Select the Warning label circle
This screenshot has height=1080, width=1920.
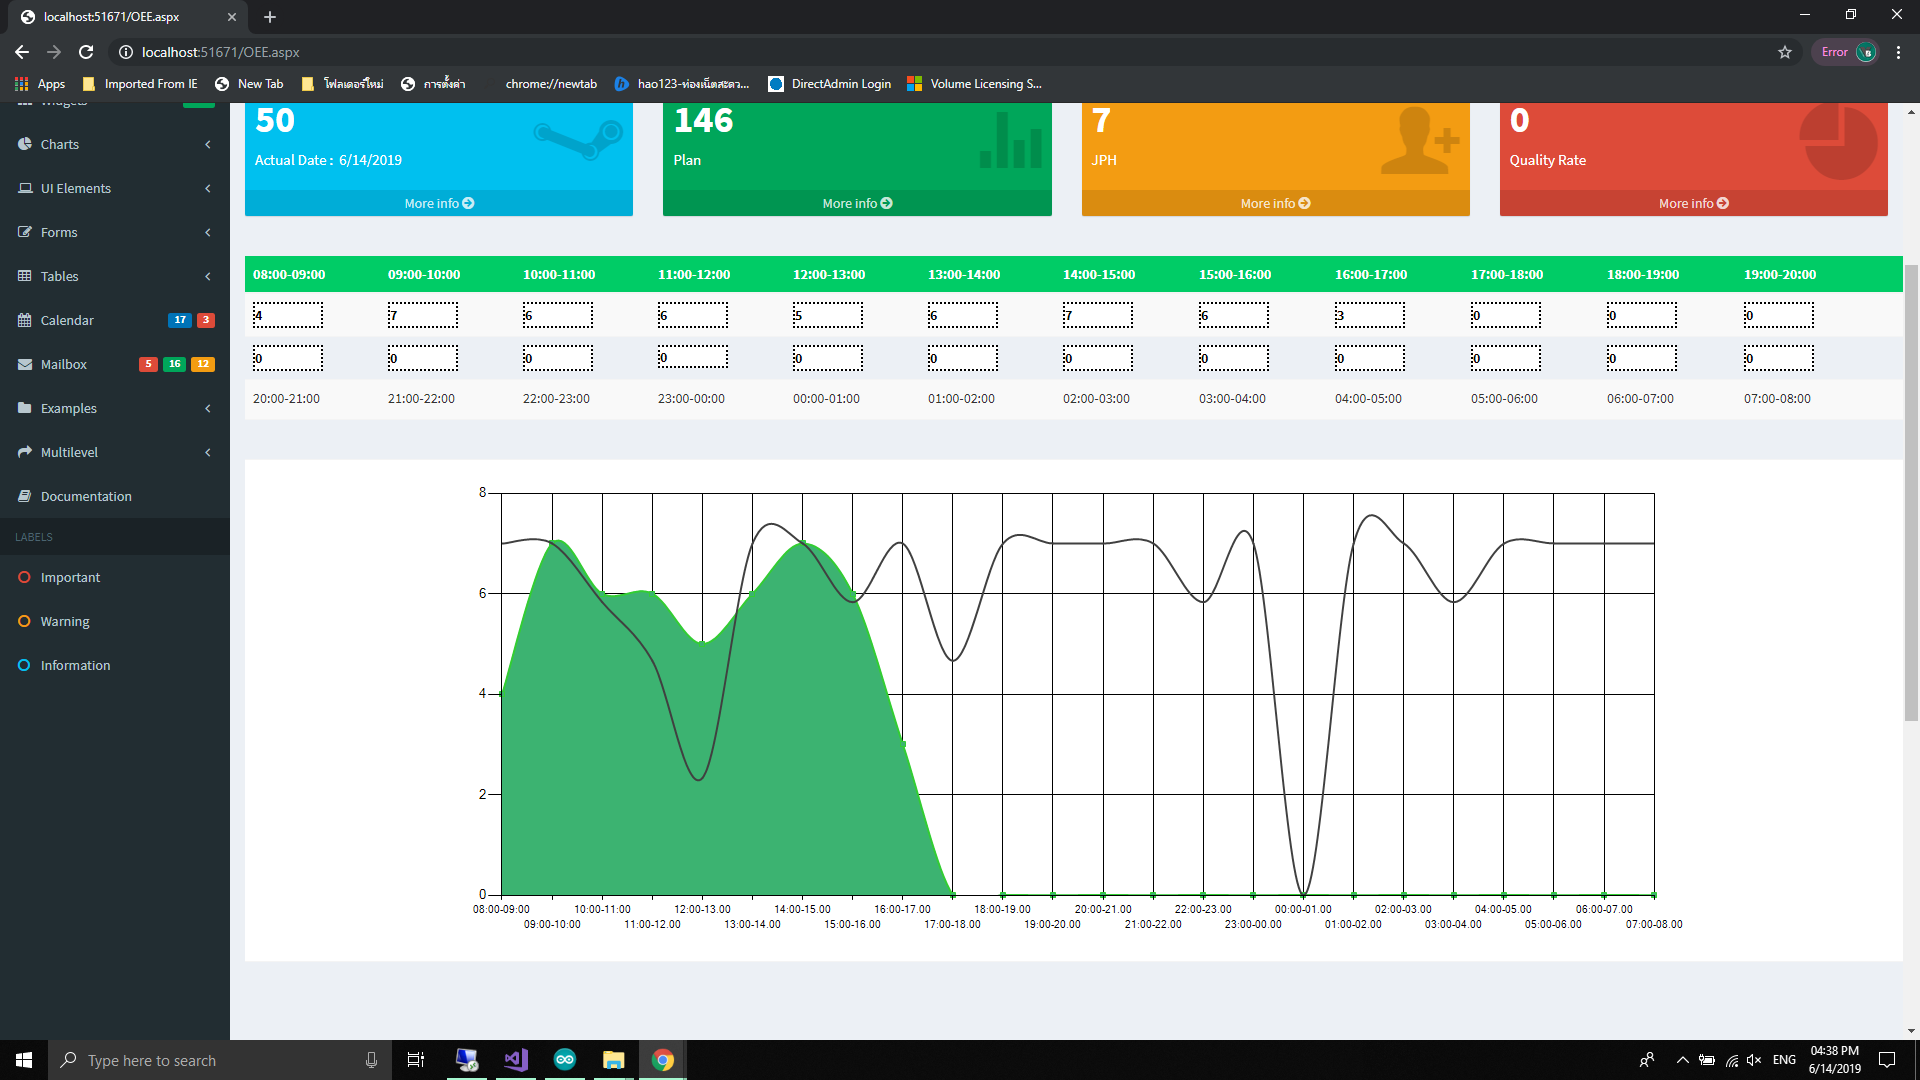click(25, 621)
